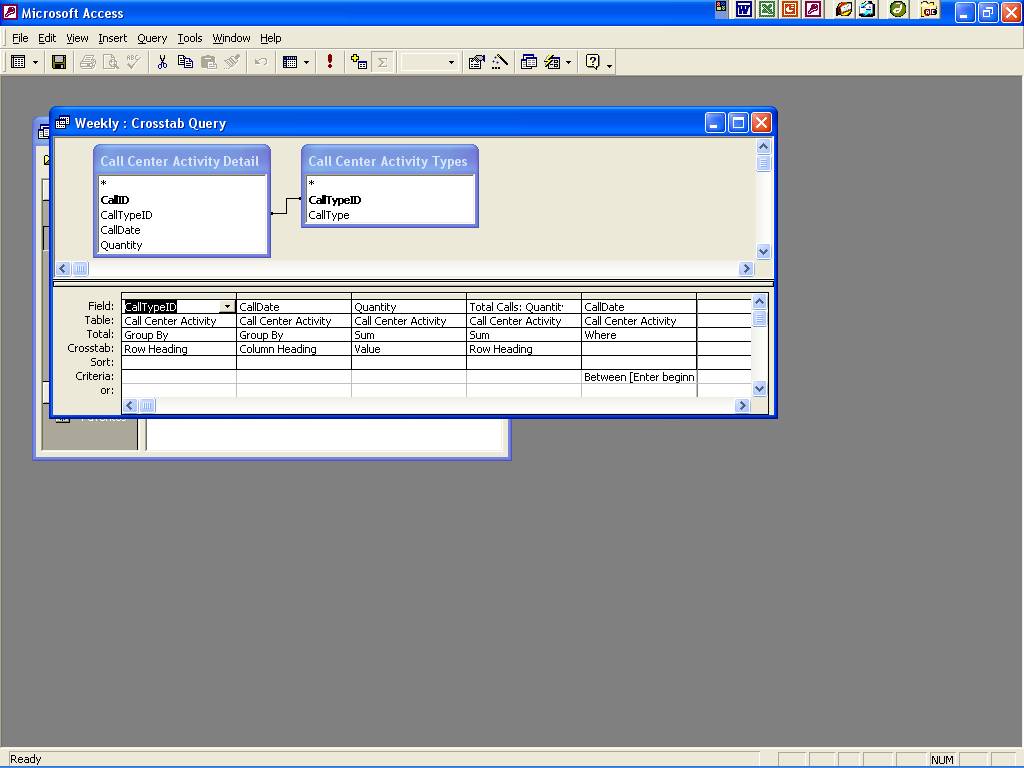
Task: Expand the CallTypeID field dropdown arrow
Action: pos(227,307)
